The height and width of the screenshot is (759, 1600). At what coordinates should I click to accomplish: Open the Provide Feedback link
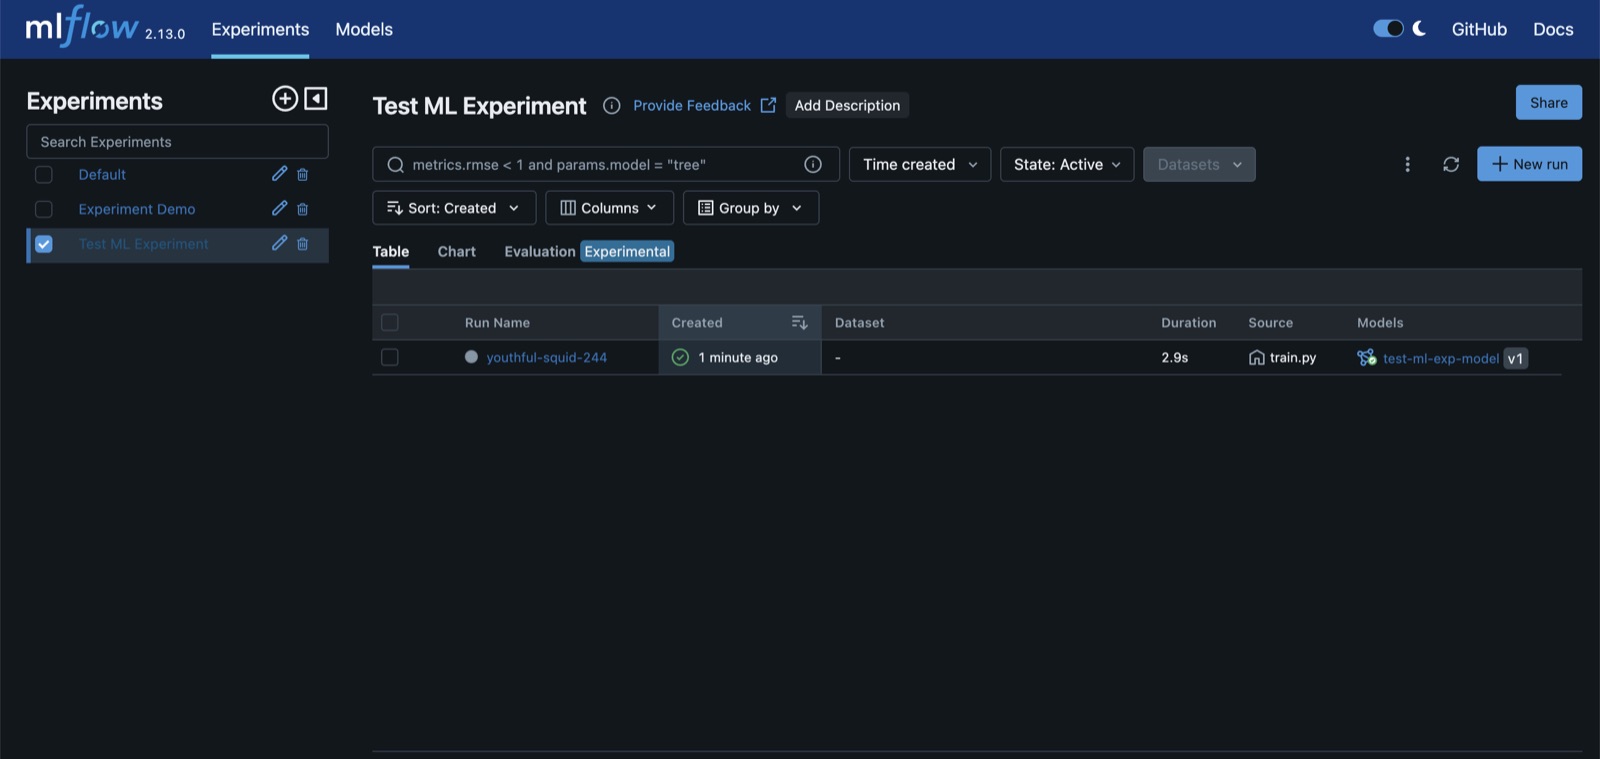[692, 105]
